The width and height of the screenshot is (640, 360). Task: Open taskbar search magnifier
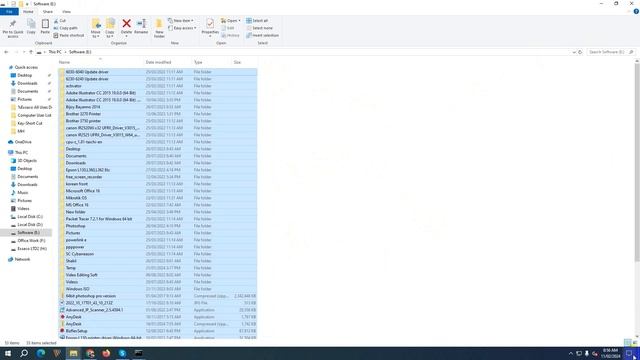click(24, 353)
